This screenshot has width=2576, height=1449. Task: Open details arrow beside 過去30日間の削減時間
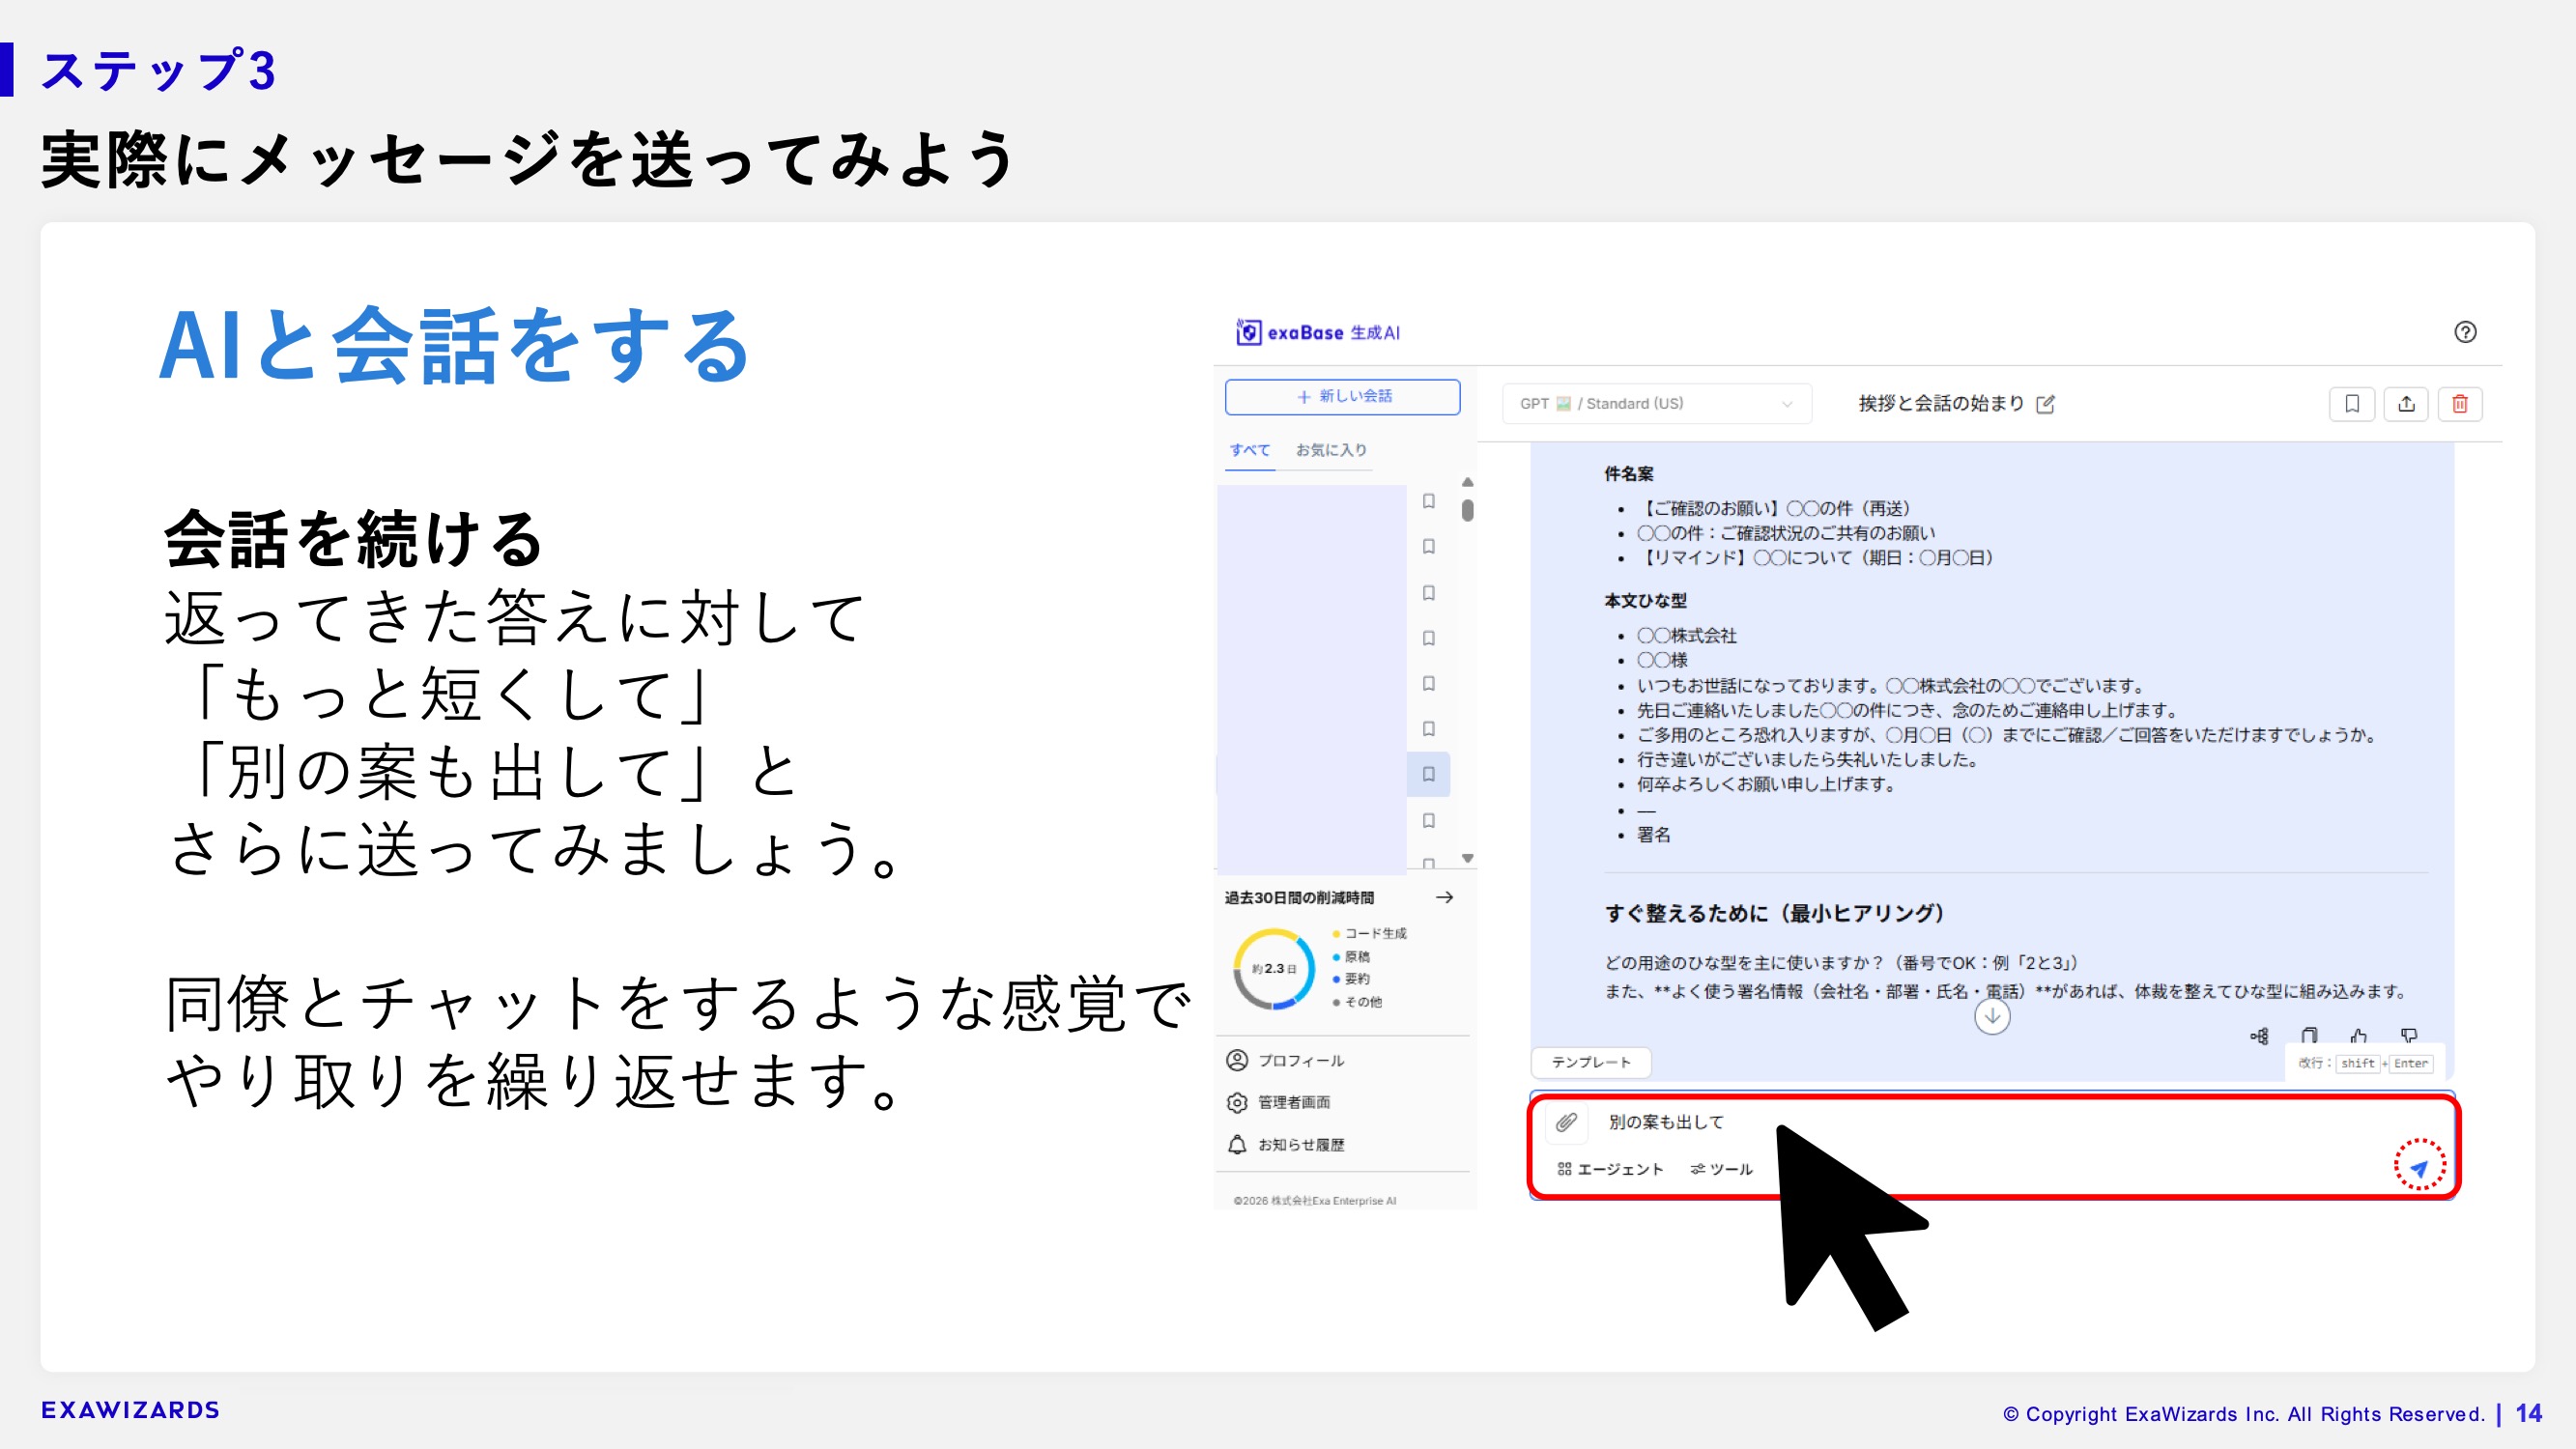(1444, 897)
